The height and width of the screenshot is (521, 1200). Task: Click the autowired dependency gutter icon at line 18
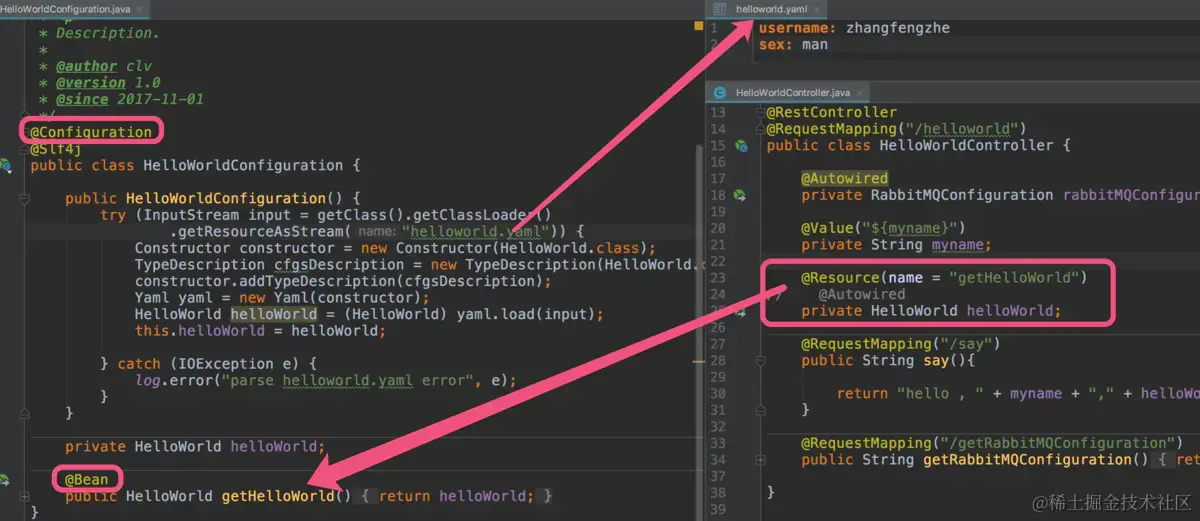coord(741,195)
